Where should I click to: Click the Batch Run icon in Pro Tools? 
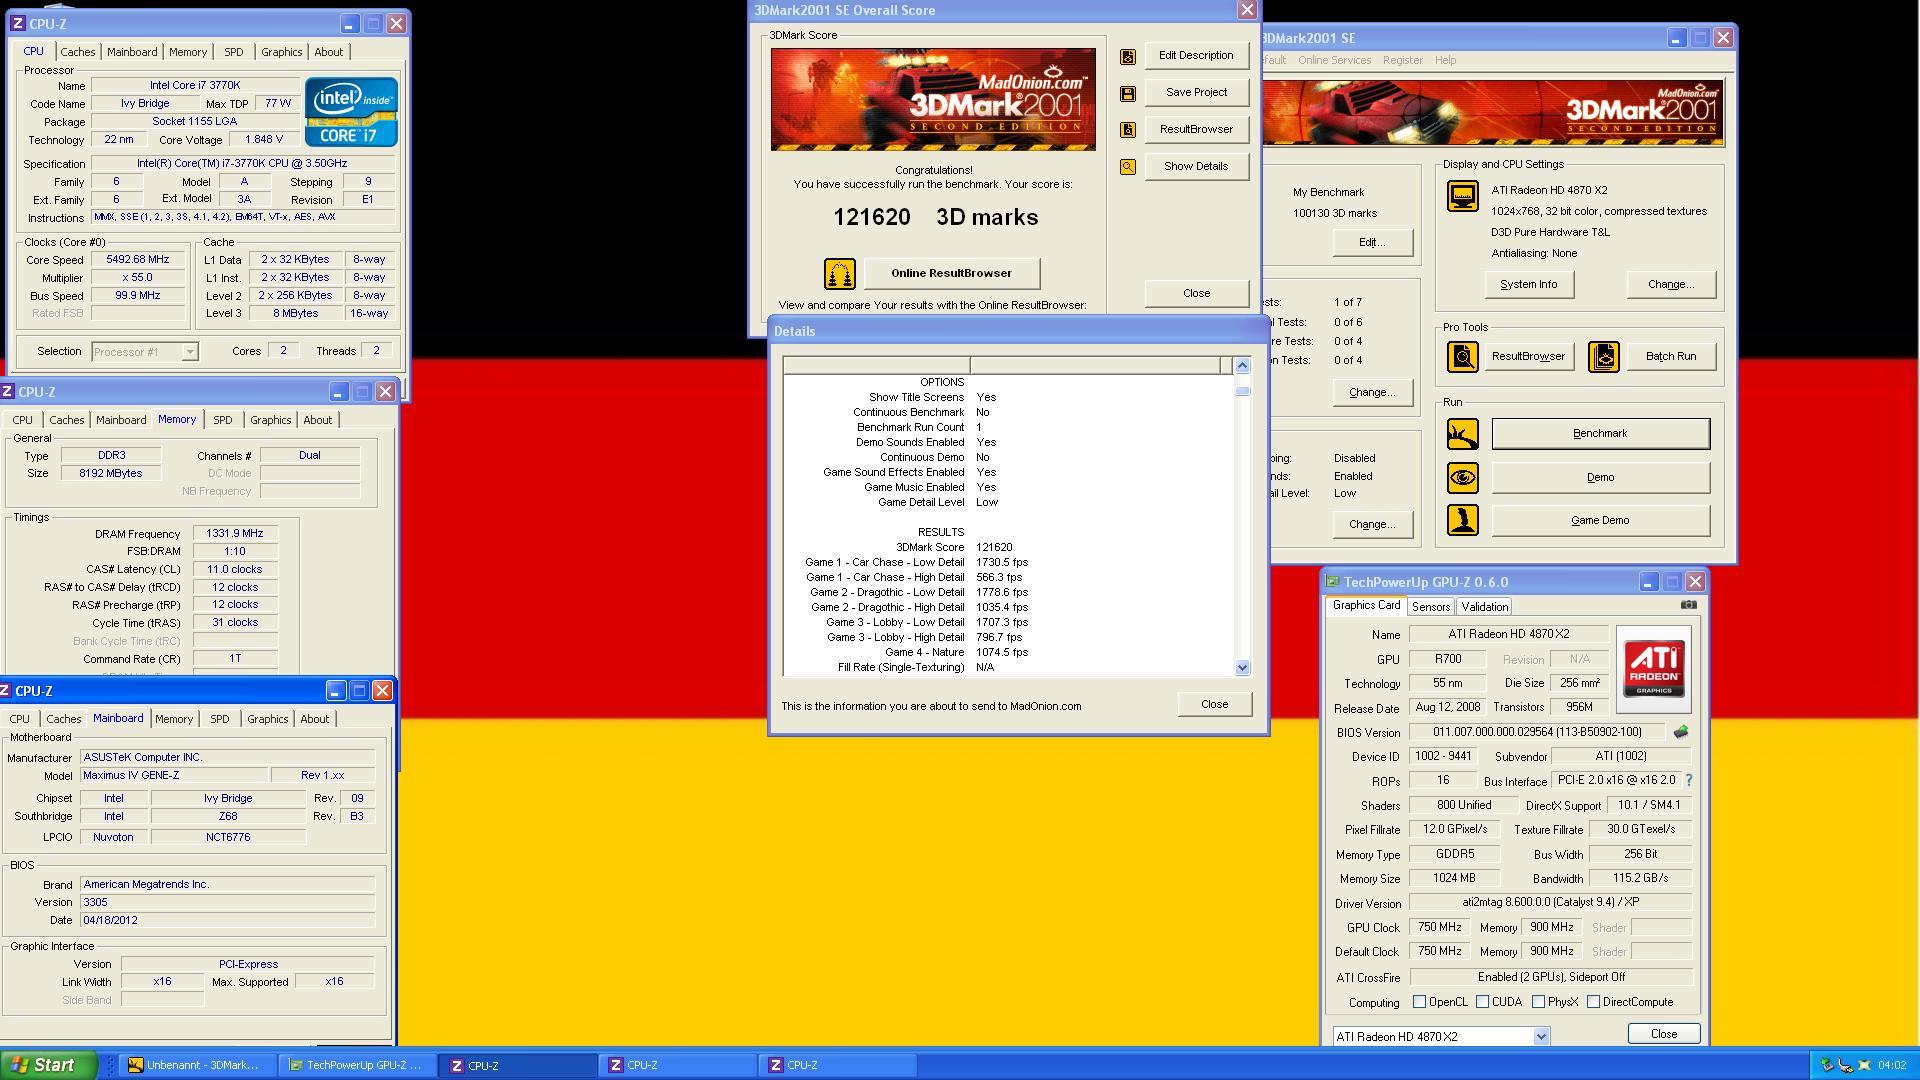pyautogui.click(x=1604, y=356)
